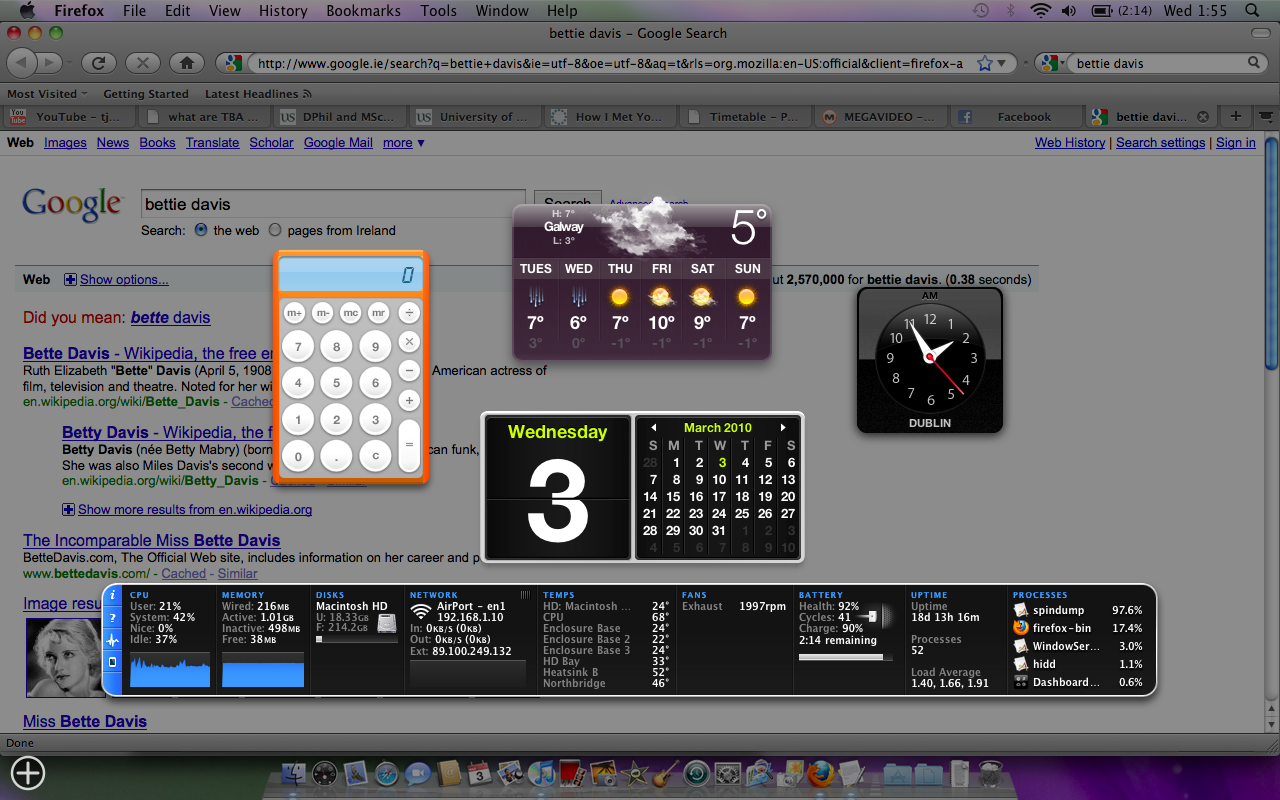
Task: Open iChat from the Dock
Action: click(418, 773)
